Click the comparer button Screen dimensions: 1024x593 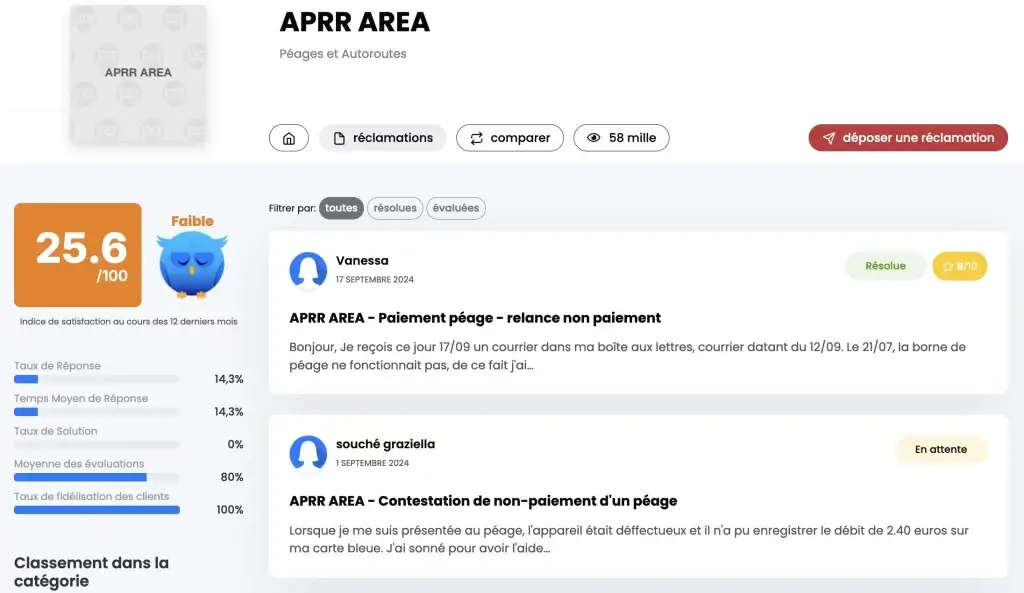[x=510, y=138]
